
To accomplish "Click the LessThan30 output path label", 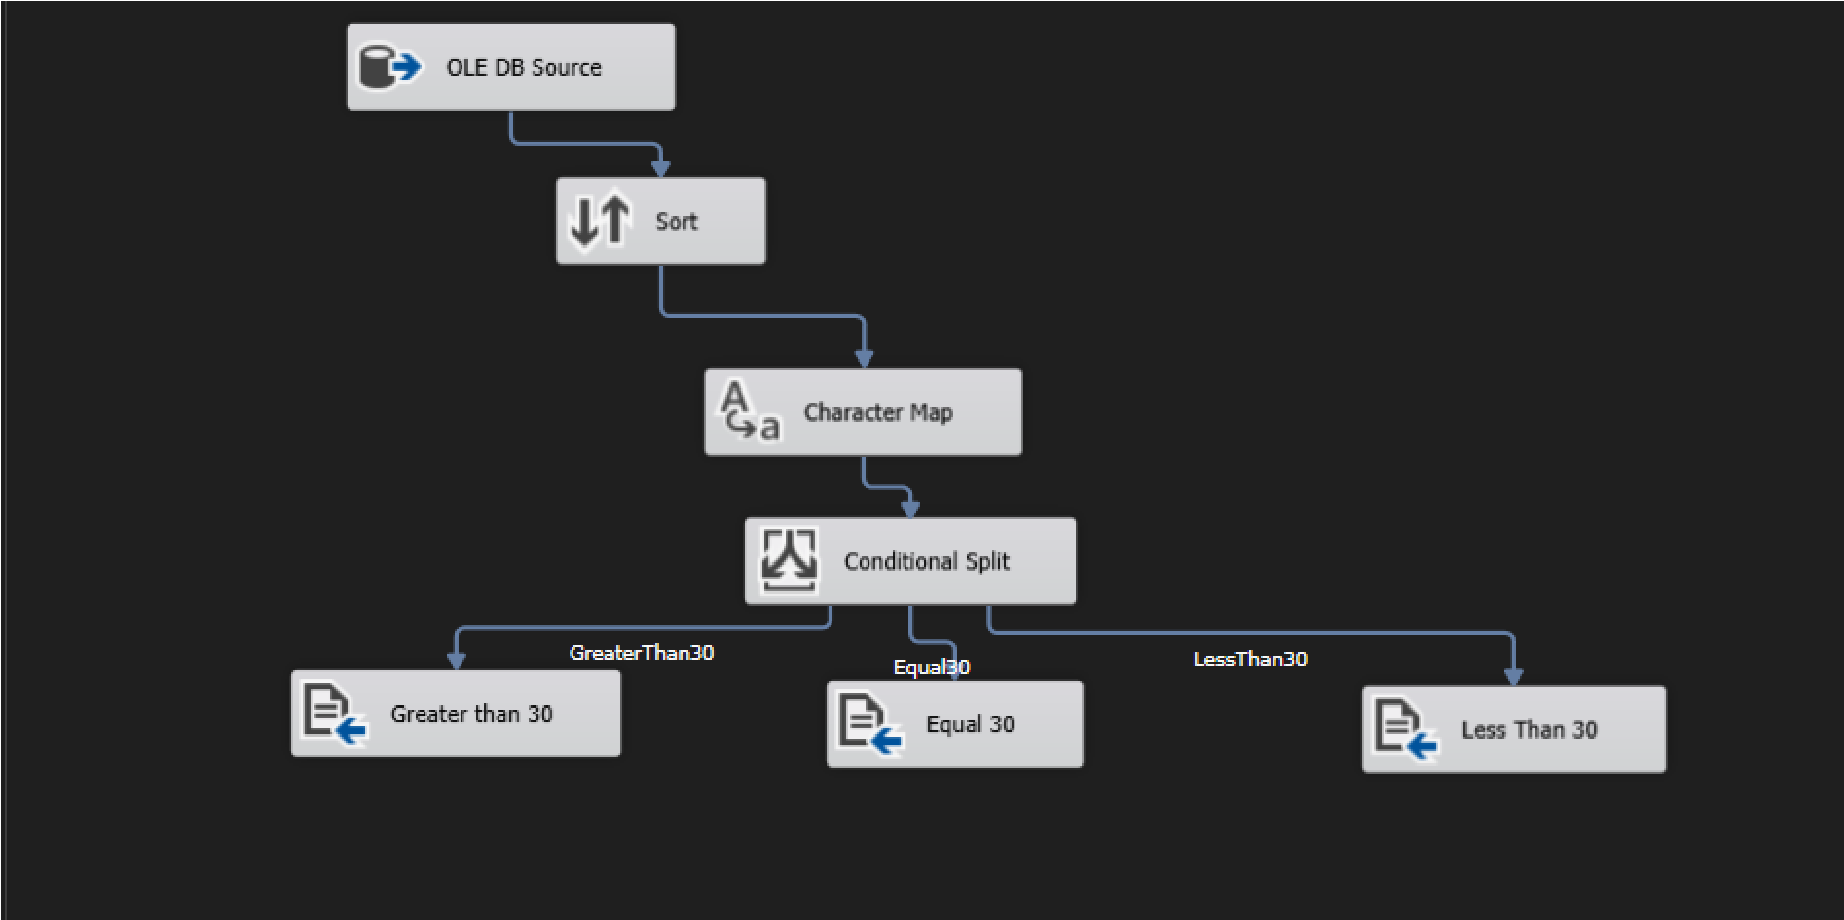I will pyautogui.click(x=1251, y=658).
